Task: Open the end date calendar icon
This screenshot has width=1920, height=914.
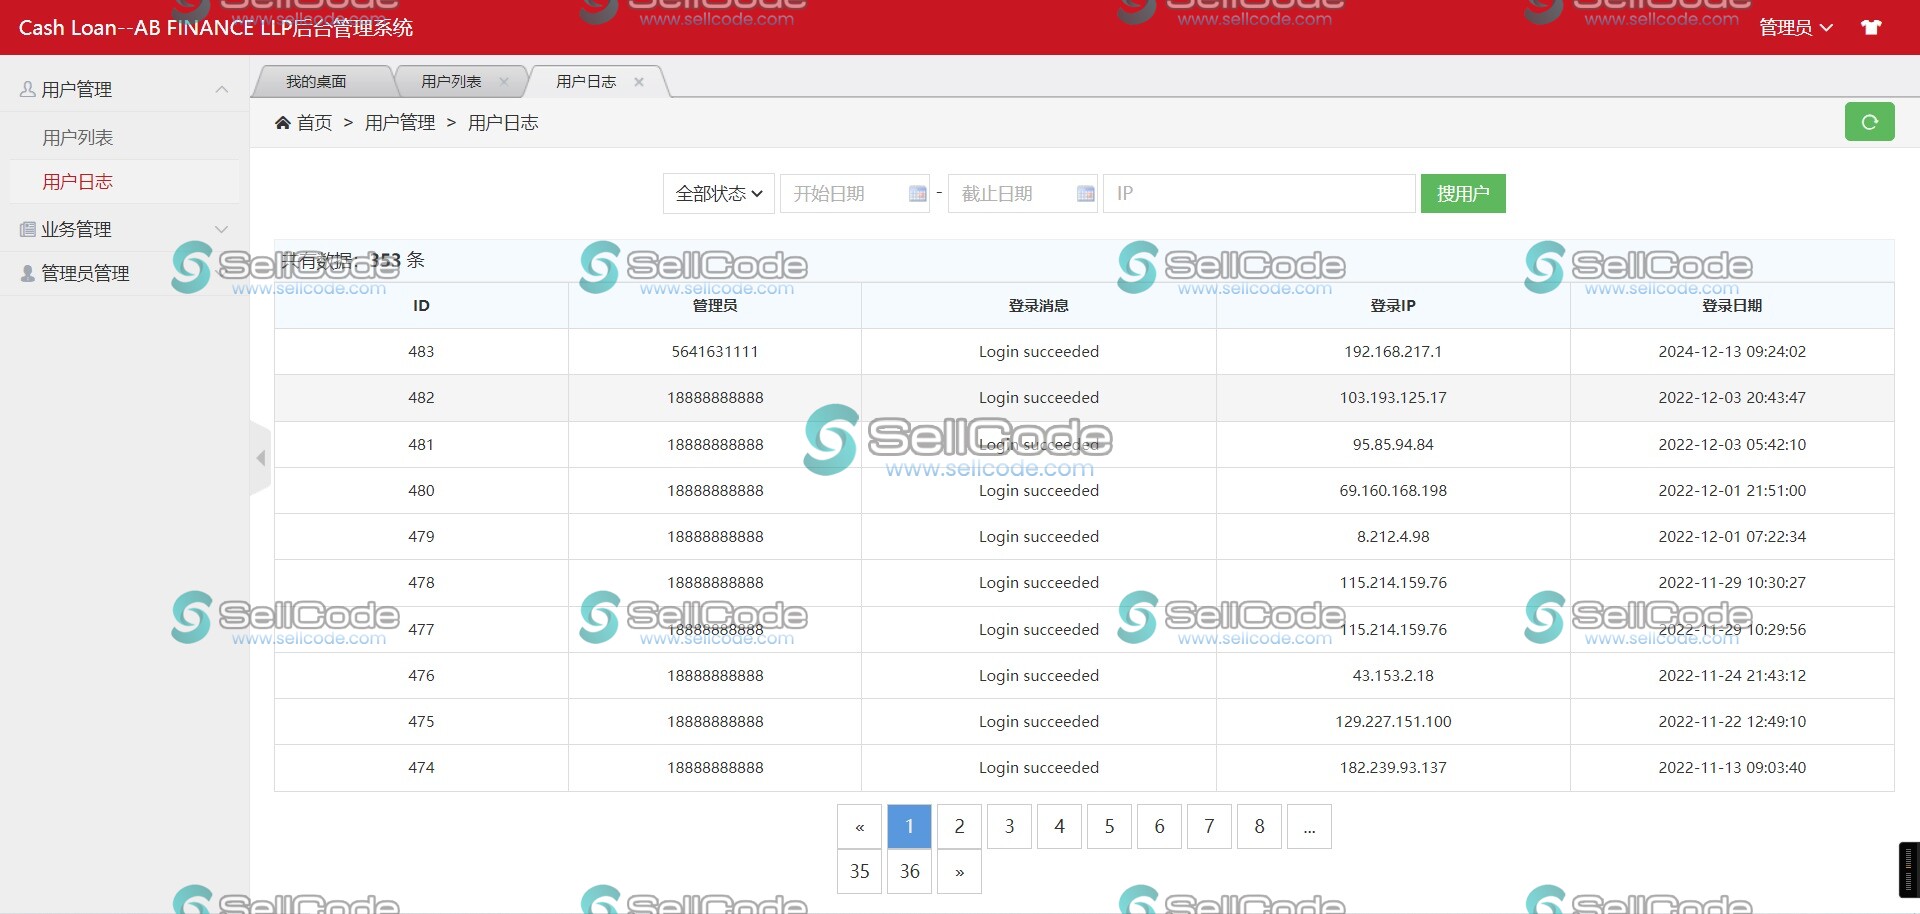Action: click(x=1085, y=194)
